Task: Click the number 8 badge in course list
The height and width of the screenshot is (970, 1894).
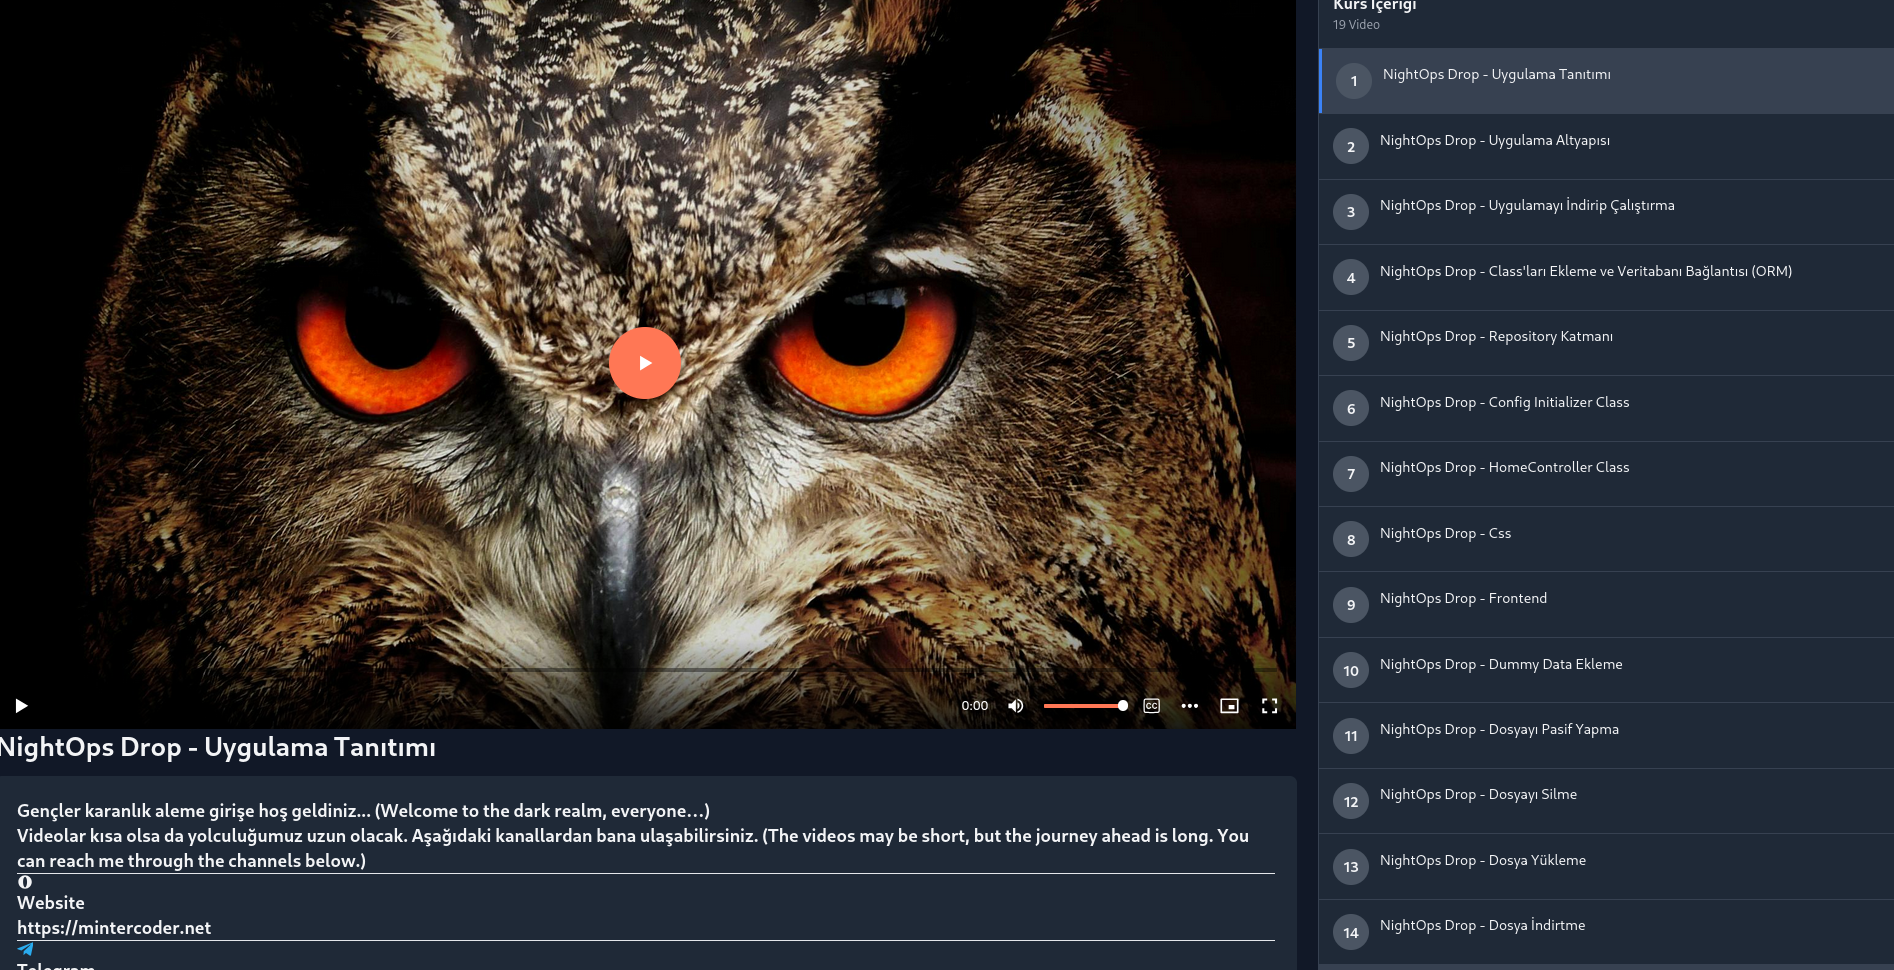Action: coord(1351,540)
